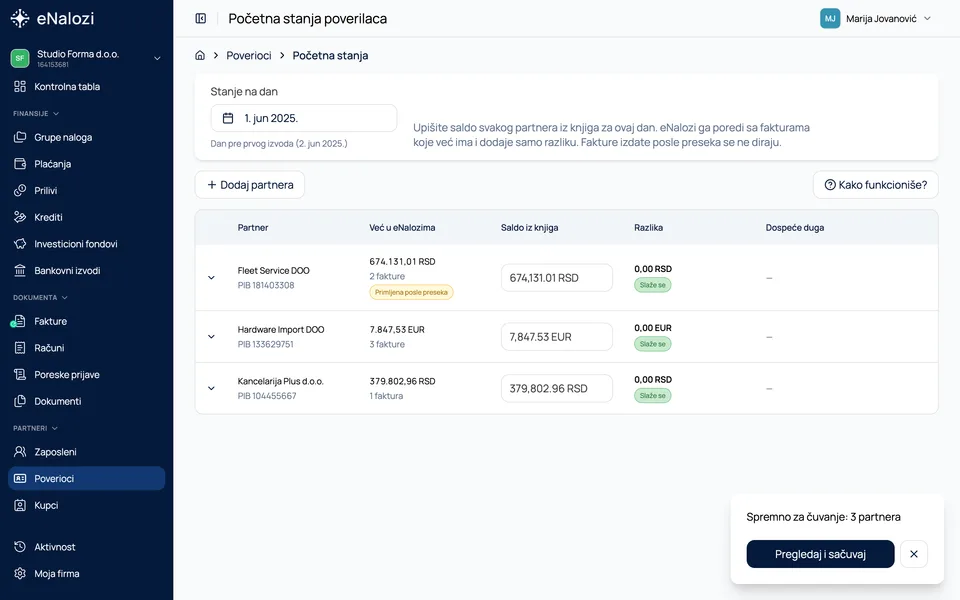This screenshot has height=600, width=960.
Task: Open Kupci partners page
Action: tap(86, 505)
